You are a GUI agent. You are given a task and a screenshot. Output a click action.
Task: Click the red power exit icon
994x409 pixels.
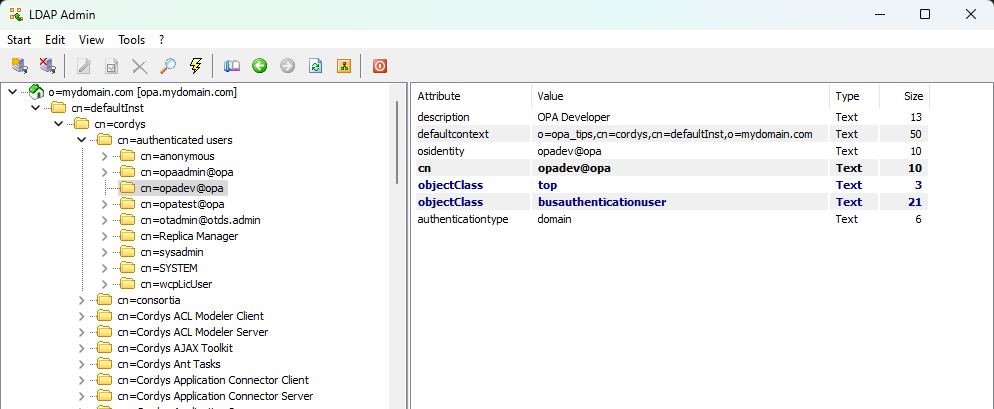coord(379,66)
